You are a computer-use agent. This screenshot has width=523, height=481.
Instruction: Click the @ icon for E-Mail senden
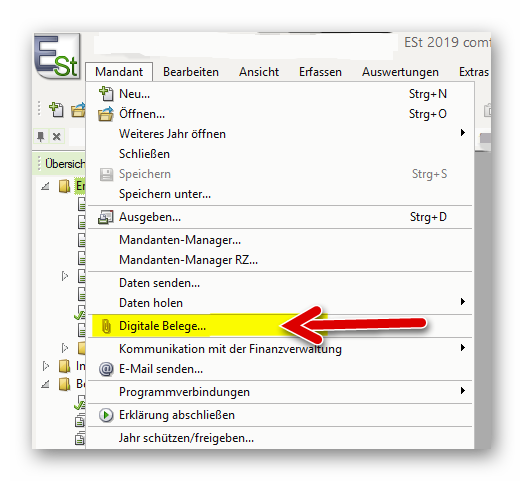click(106, 369)
